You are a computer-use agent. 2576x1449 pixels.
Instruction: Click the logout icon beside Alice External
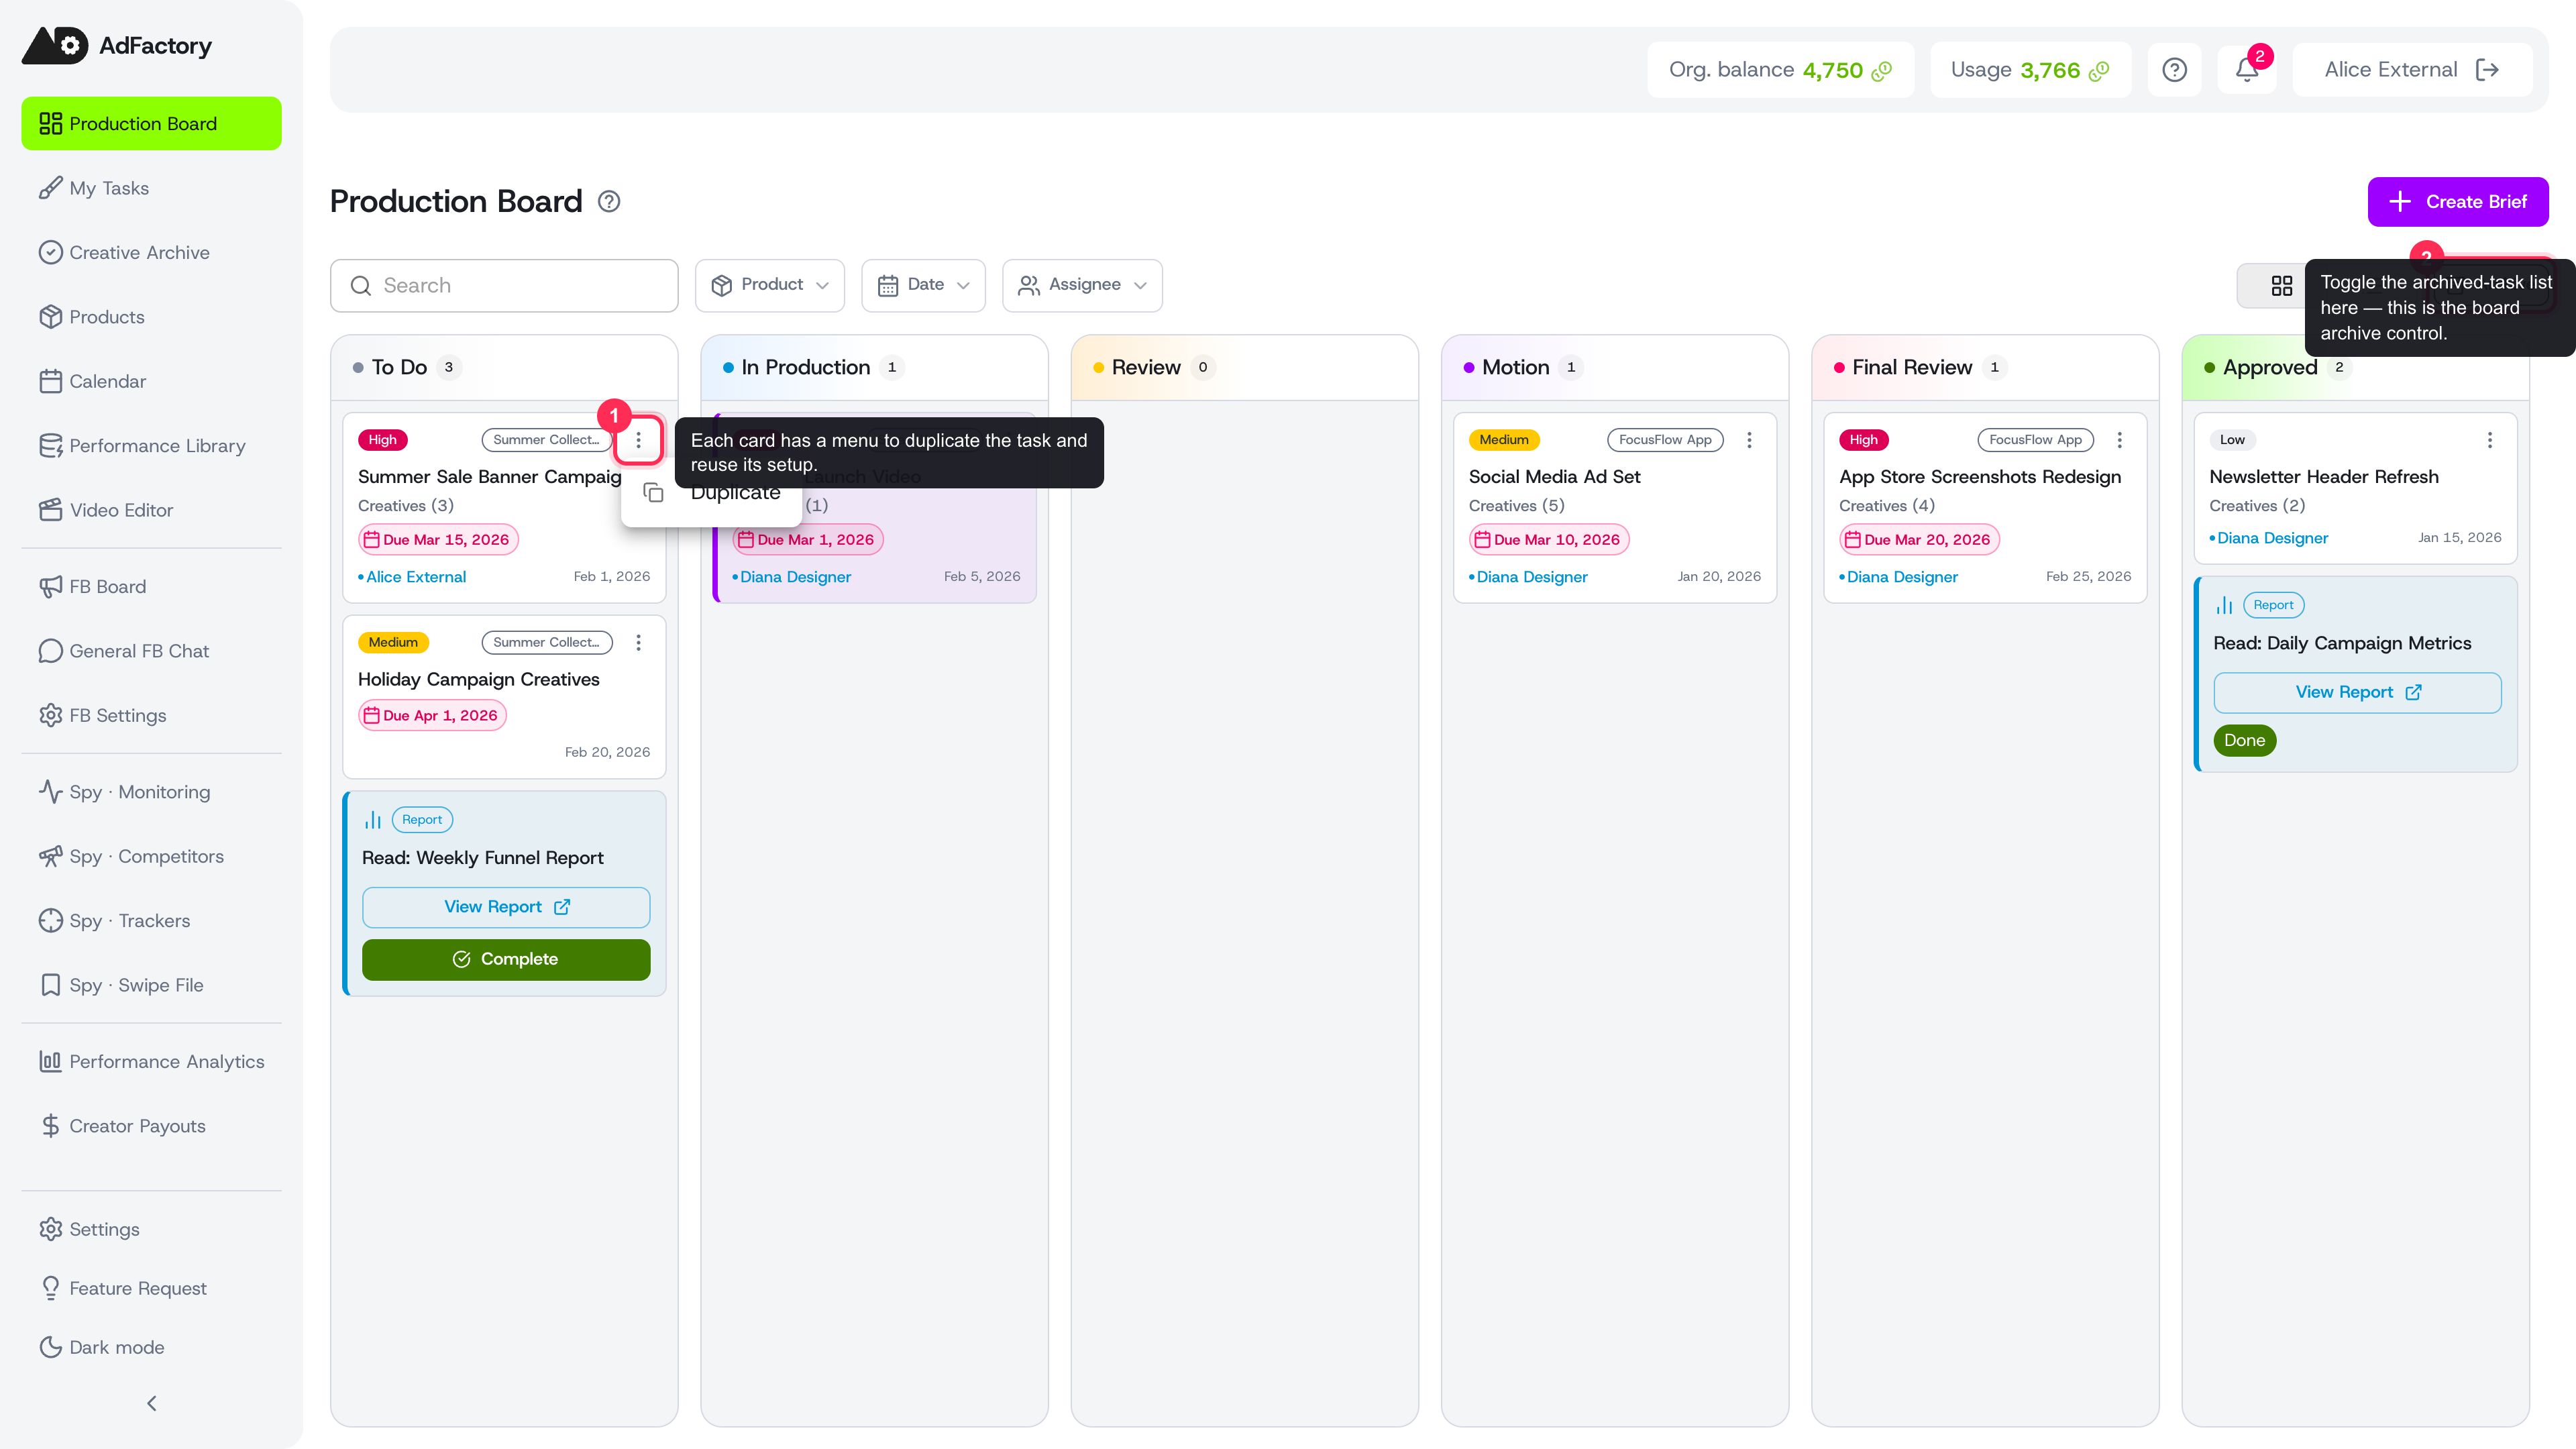click(x=2487, y=70)
